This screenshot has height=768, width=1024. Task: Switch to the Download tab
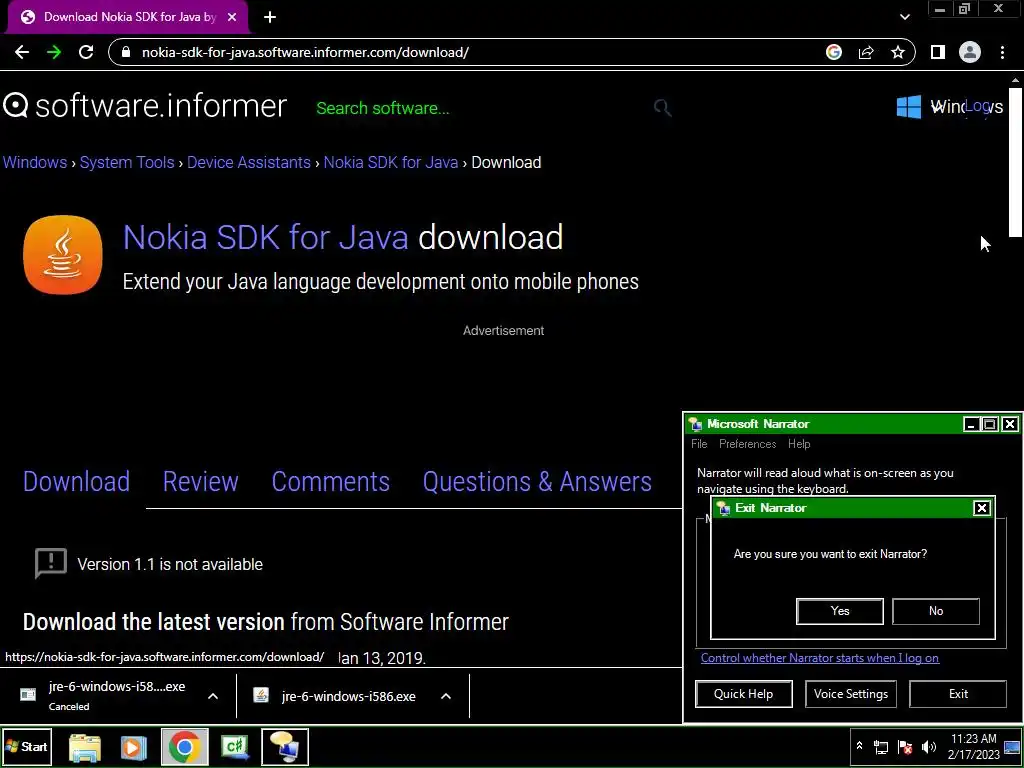(76, 482)
